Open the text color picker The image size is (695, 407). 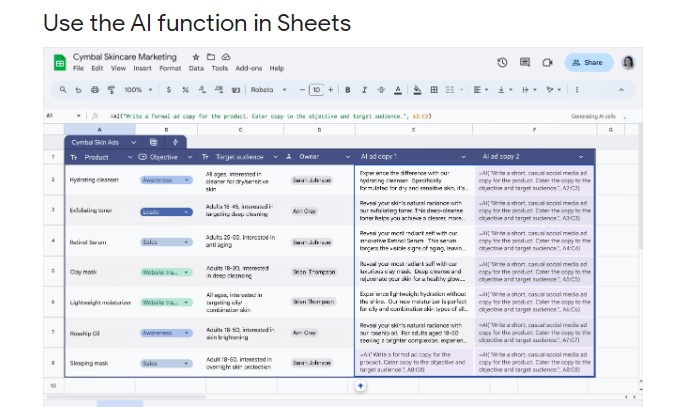(x=398, y=90)
